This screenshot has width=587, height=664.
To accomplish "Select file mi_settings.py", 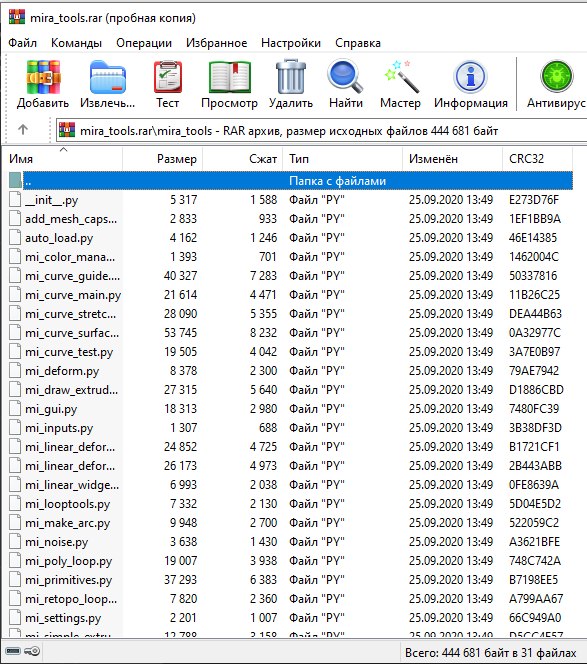I will click(63, 618).
